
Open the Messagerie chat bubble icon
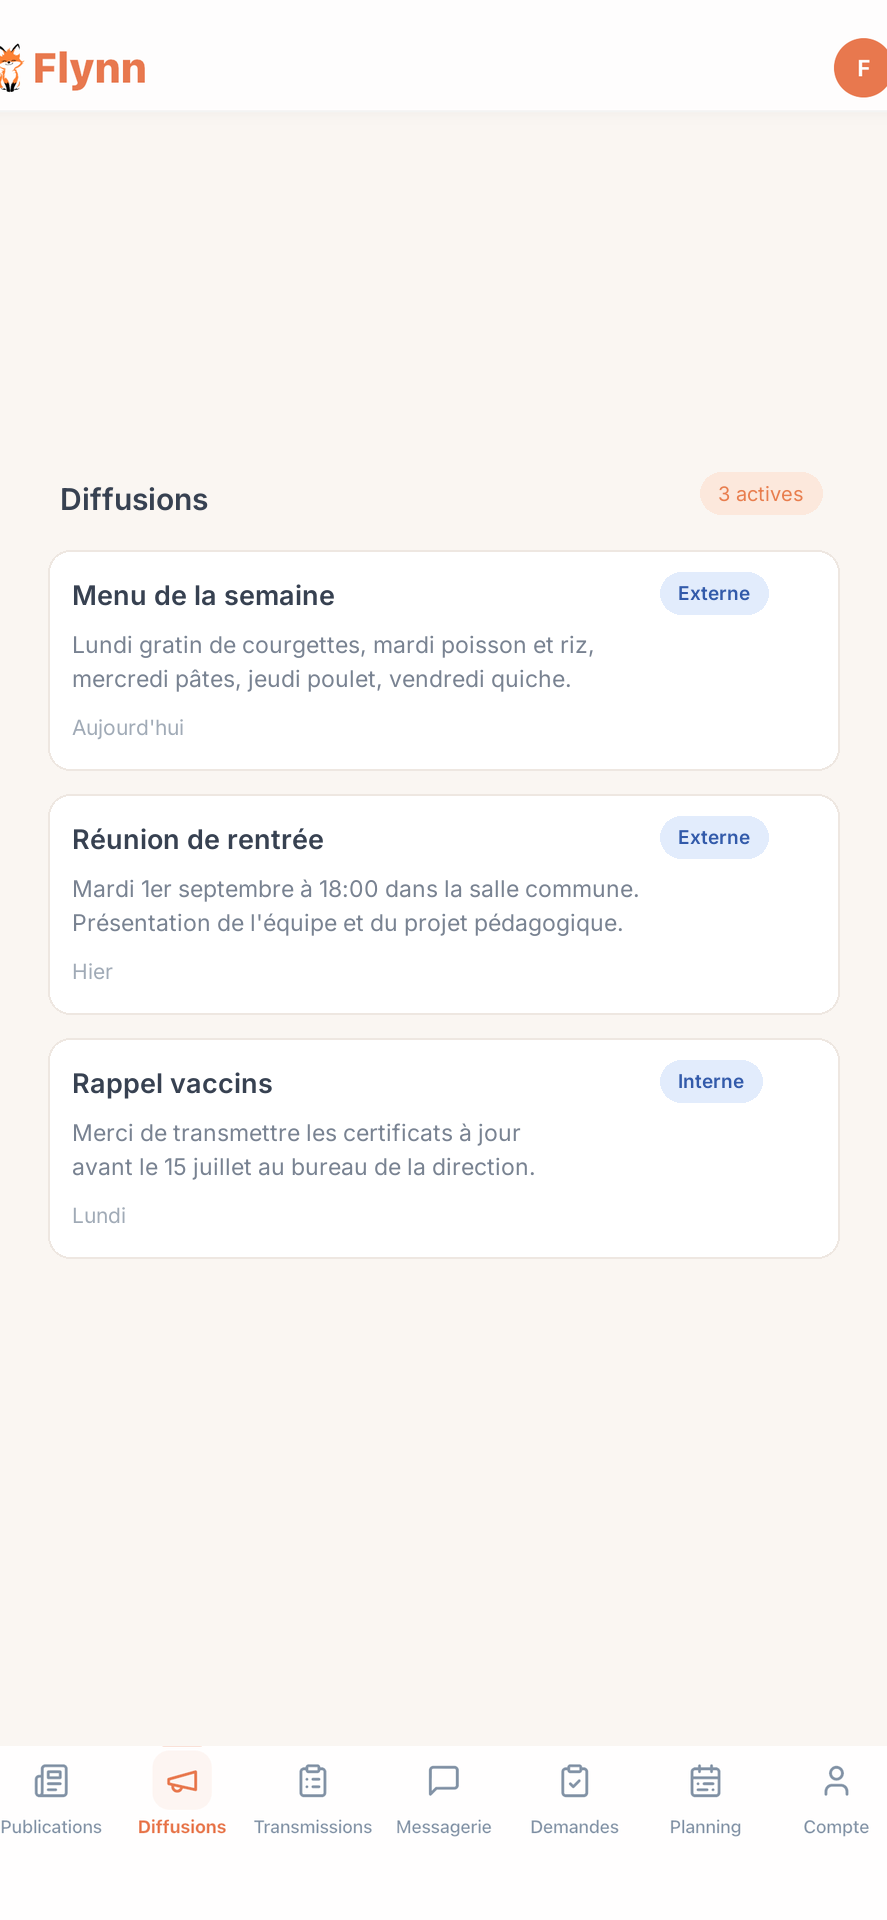[444, 1781]
